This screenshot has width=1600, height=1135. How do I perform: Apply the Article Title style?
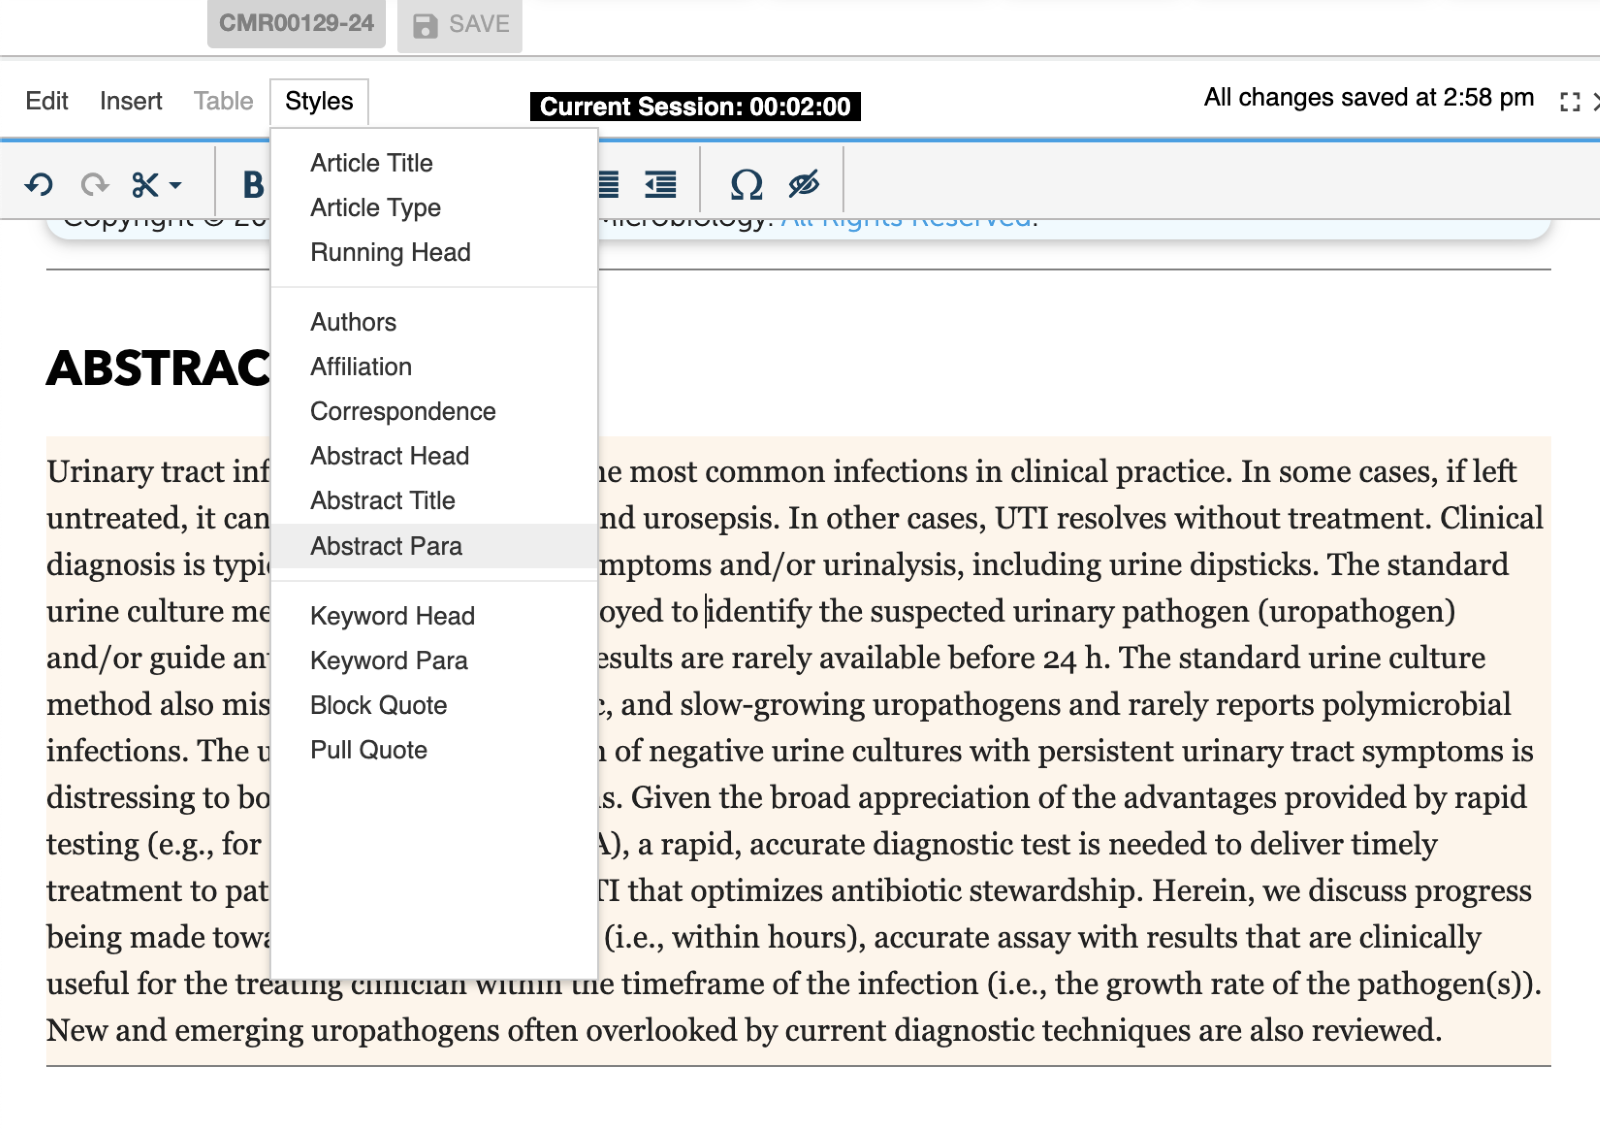click(434, 163)
